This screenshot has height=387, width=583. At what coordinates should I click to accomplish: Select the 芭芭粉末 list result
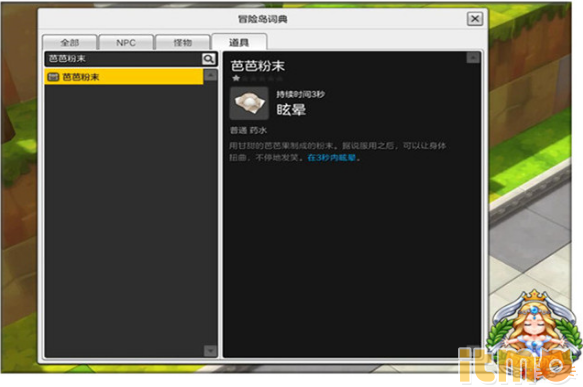click(x=124, y=77)
